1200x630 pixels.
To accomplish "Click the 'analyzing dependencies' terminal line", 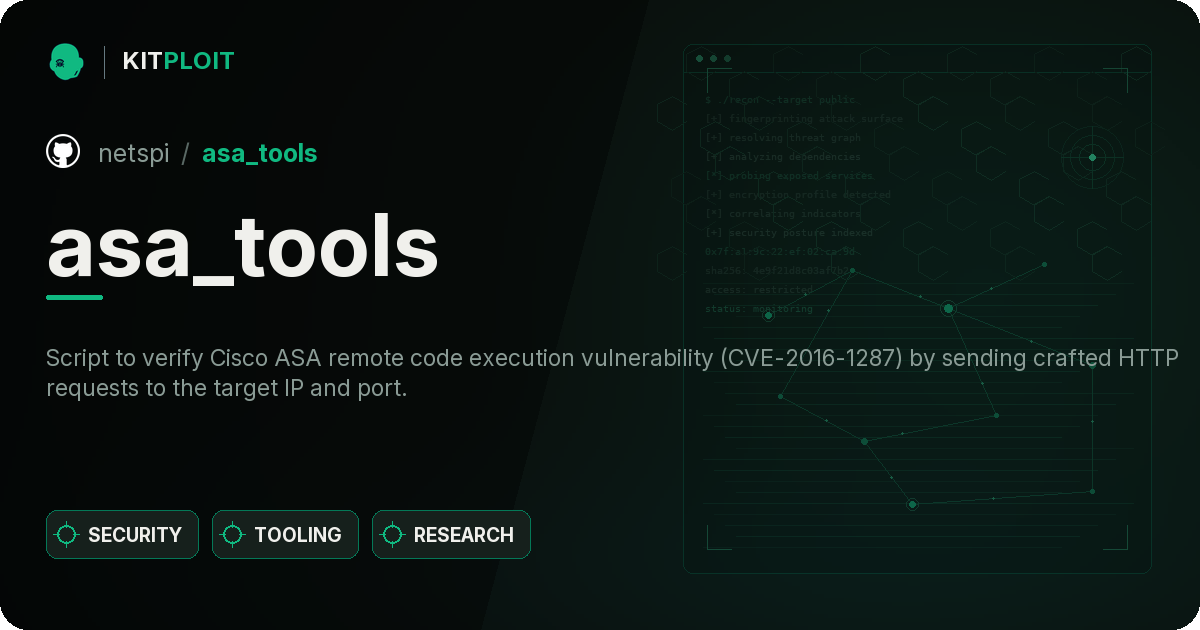I will coord(782,157).
